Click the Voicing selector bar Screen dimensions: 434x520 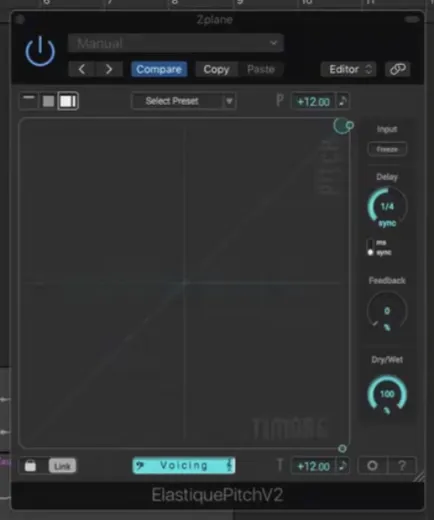click(x=184, y=465)
